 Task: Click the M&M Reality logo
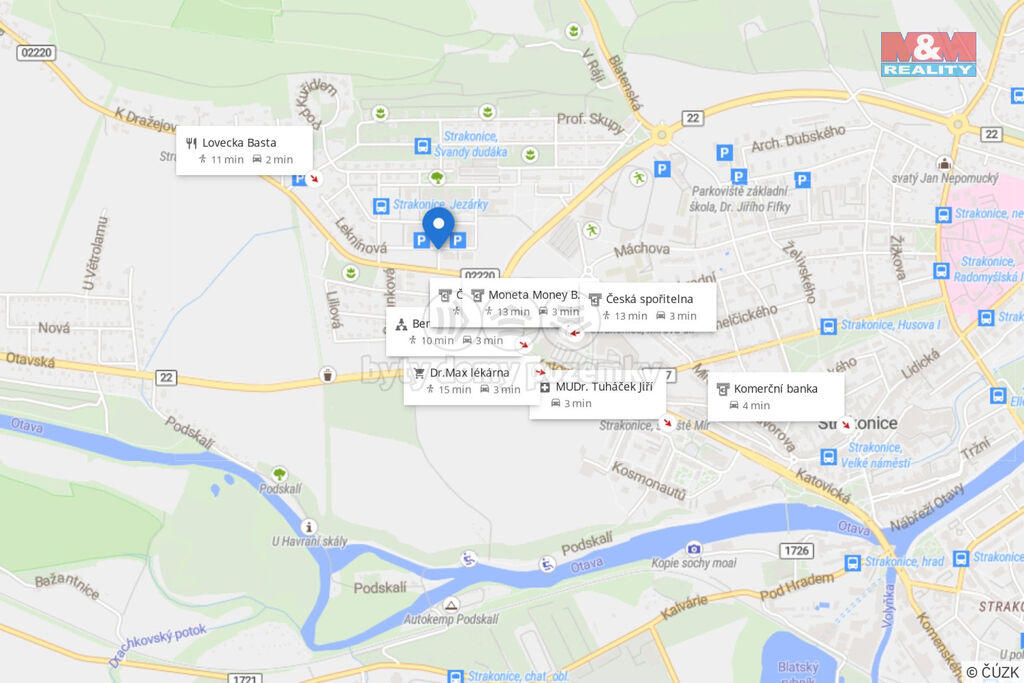928,54
